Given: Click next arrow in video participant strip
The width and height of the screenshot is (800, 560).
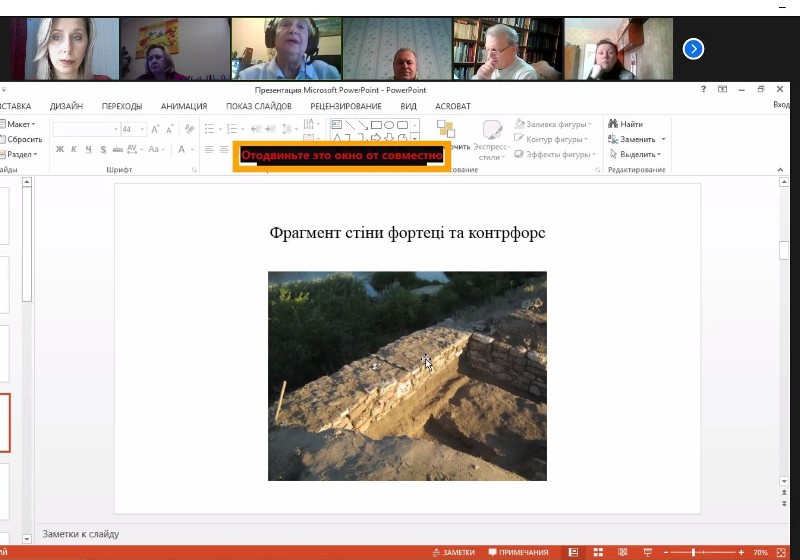Looking at the screenshot, I should tap(693, 49).
